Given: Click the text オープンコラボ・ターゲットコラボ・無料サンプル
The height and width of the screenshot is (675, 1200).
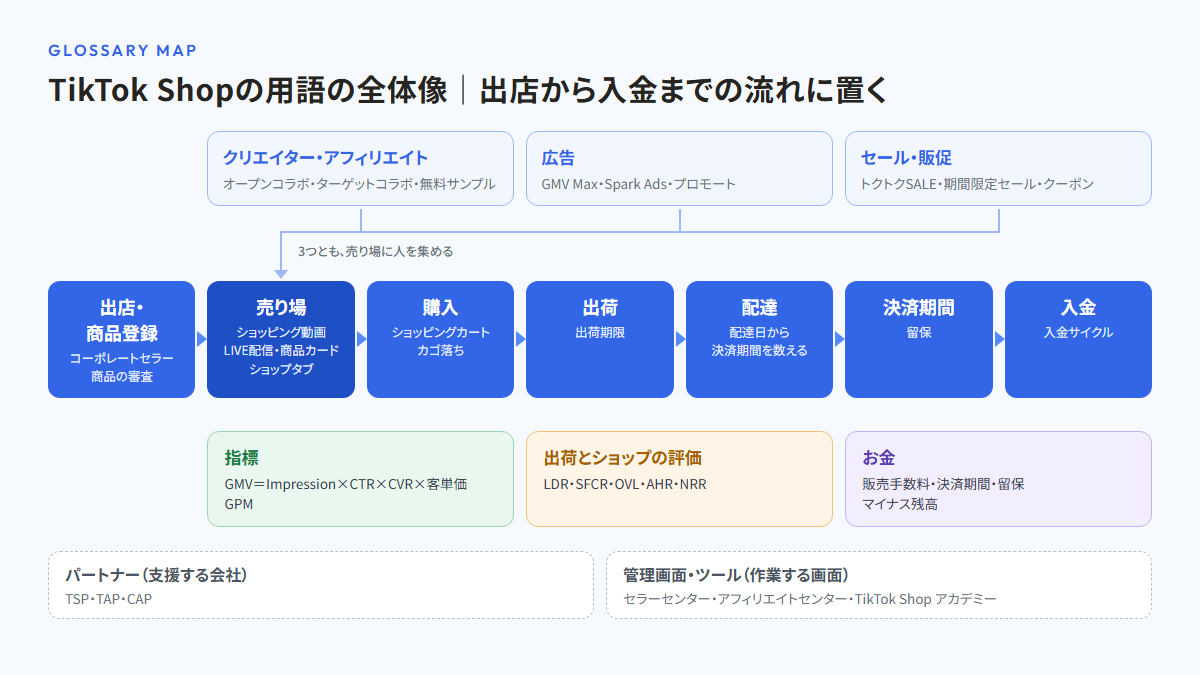Looking at the screenshot, I should tap(359, 184).
